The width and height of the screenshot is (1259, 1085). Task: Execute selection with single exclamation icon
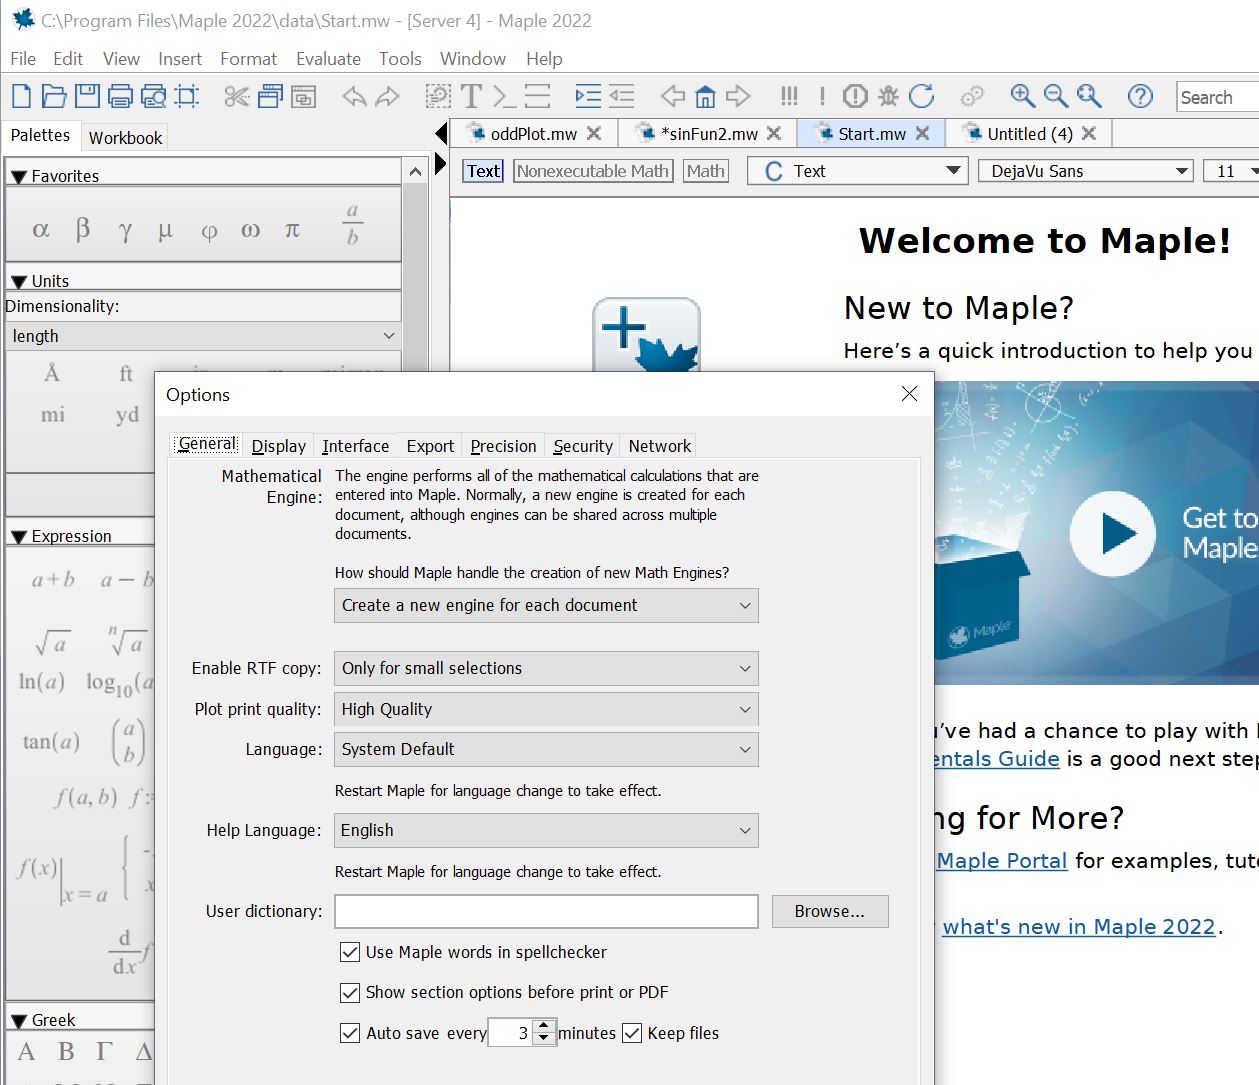[x=822, y=96]
